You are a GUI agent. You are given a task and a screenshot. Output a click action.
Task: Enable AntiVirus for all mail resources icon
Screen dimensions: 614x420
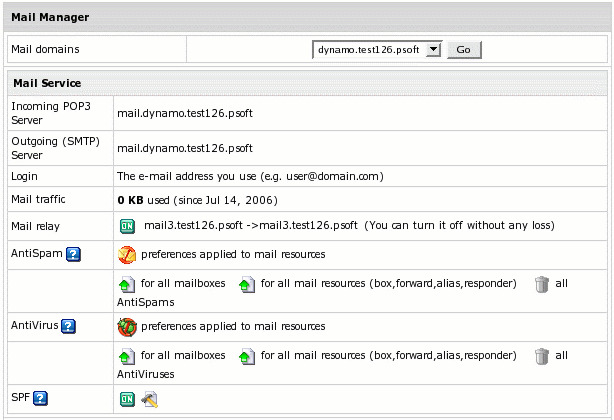click(x=247, y=356)
